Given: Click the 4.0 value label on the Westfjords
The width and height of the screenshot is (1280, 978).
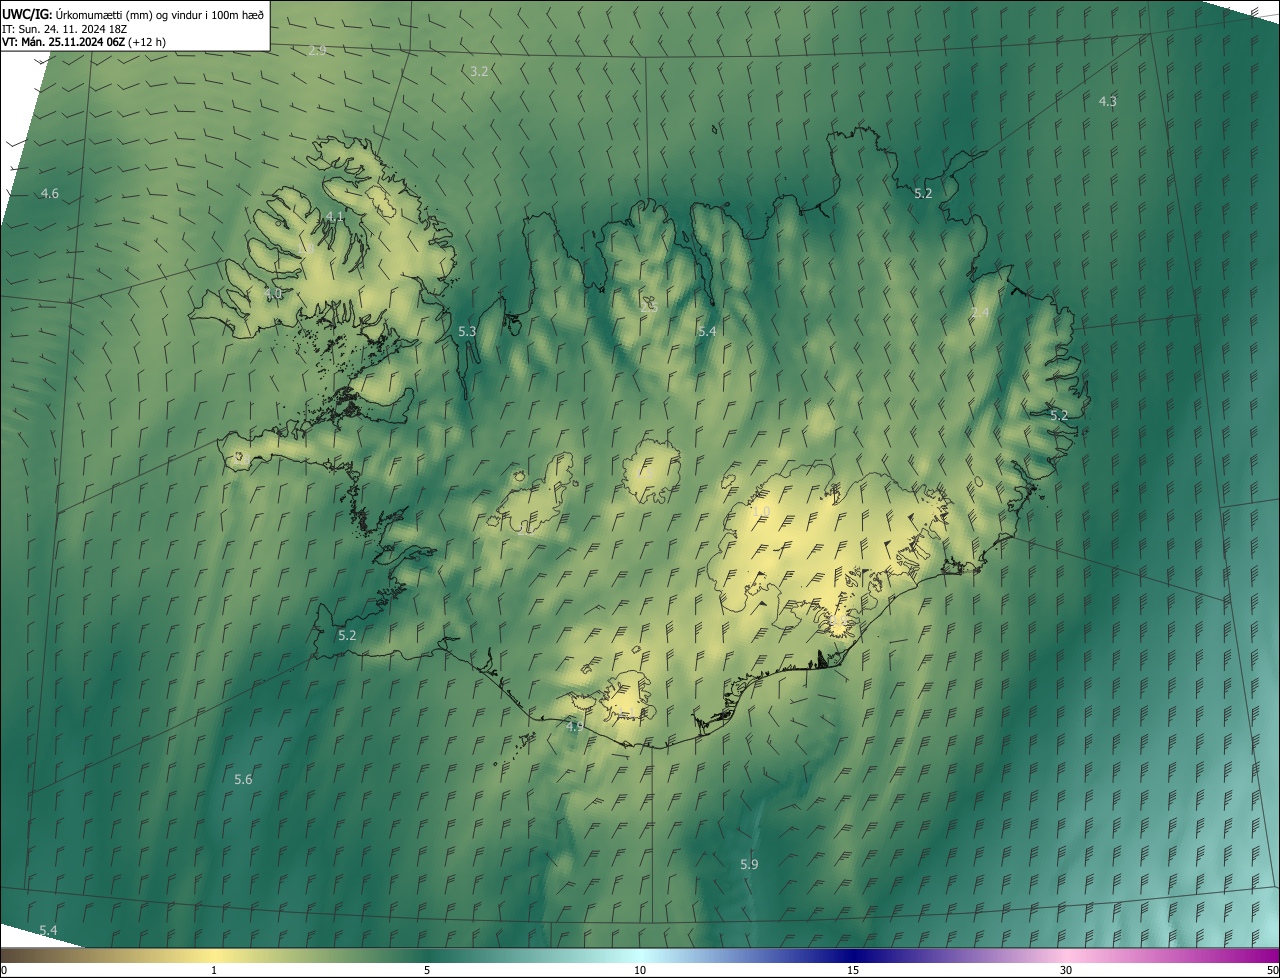Looking at the screenshot, I should tap(273, 294).
